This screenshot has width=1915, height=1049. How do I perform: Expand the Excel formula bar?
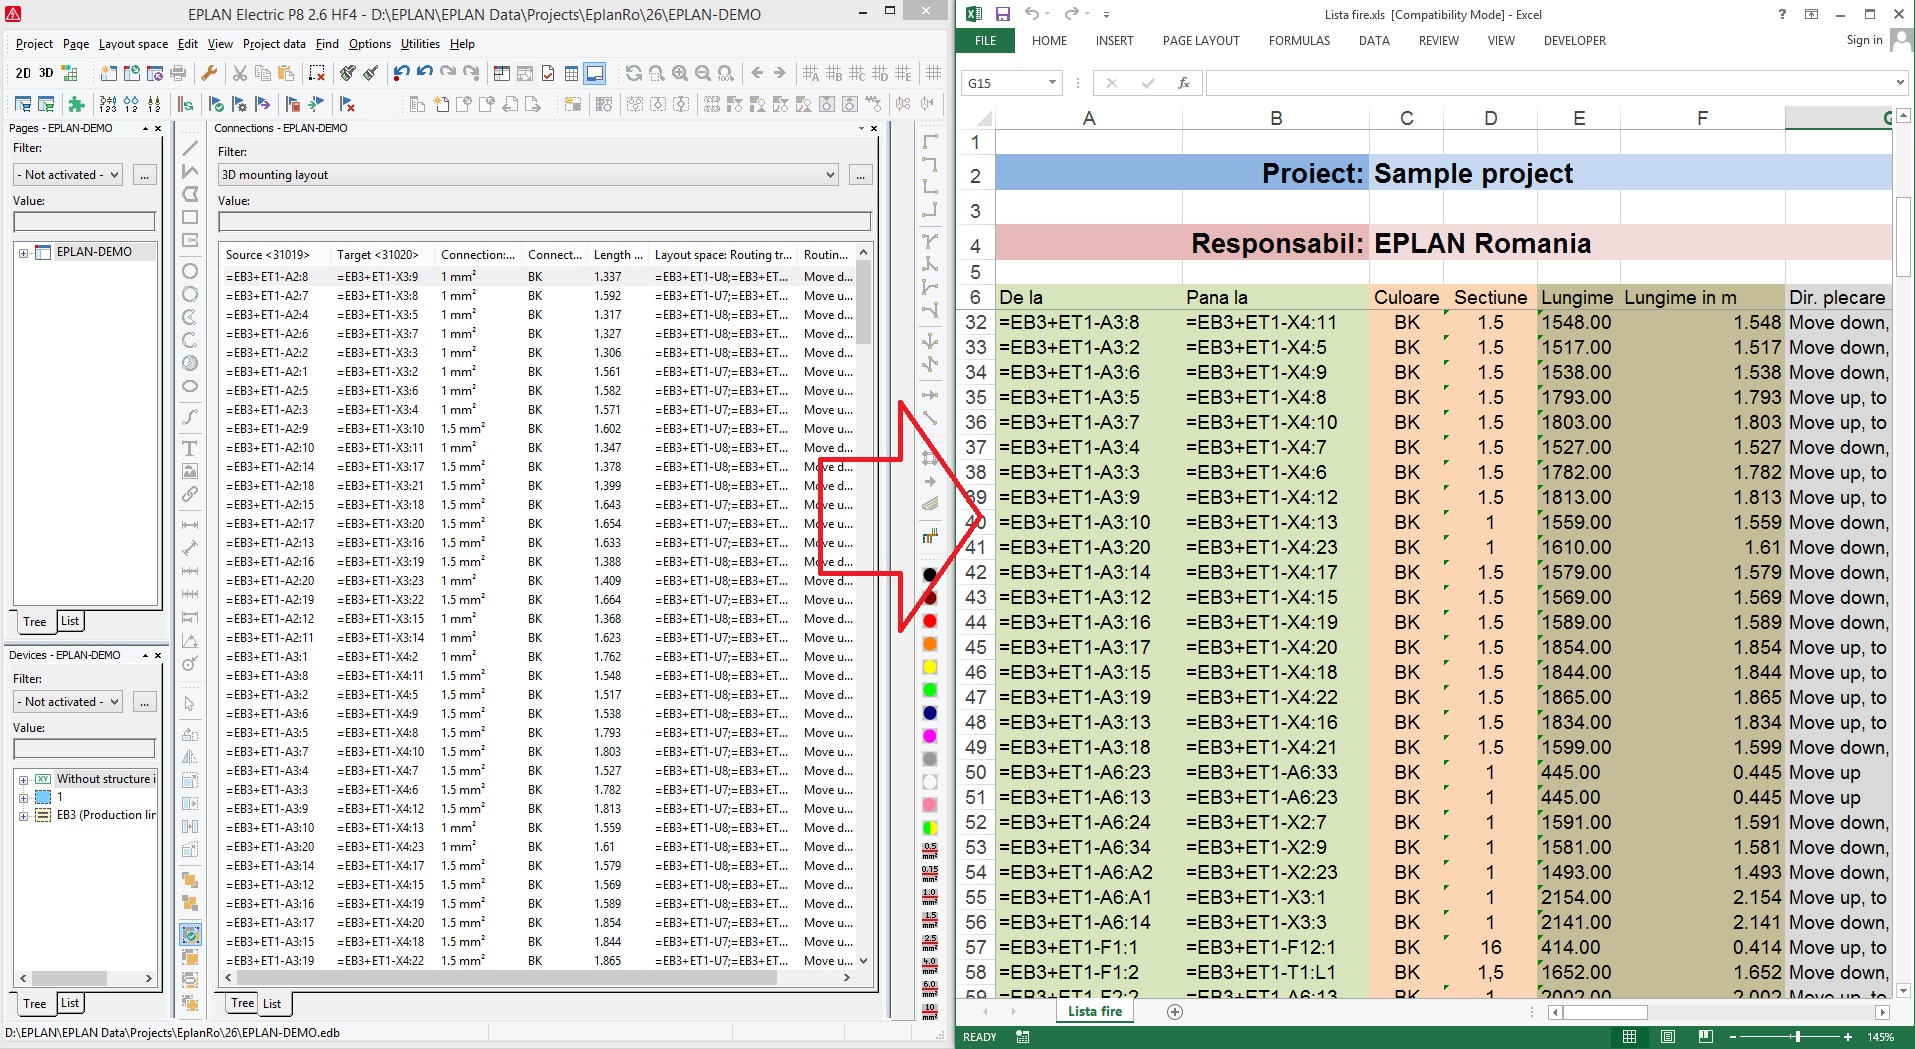1901,83
